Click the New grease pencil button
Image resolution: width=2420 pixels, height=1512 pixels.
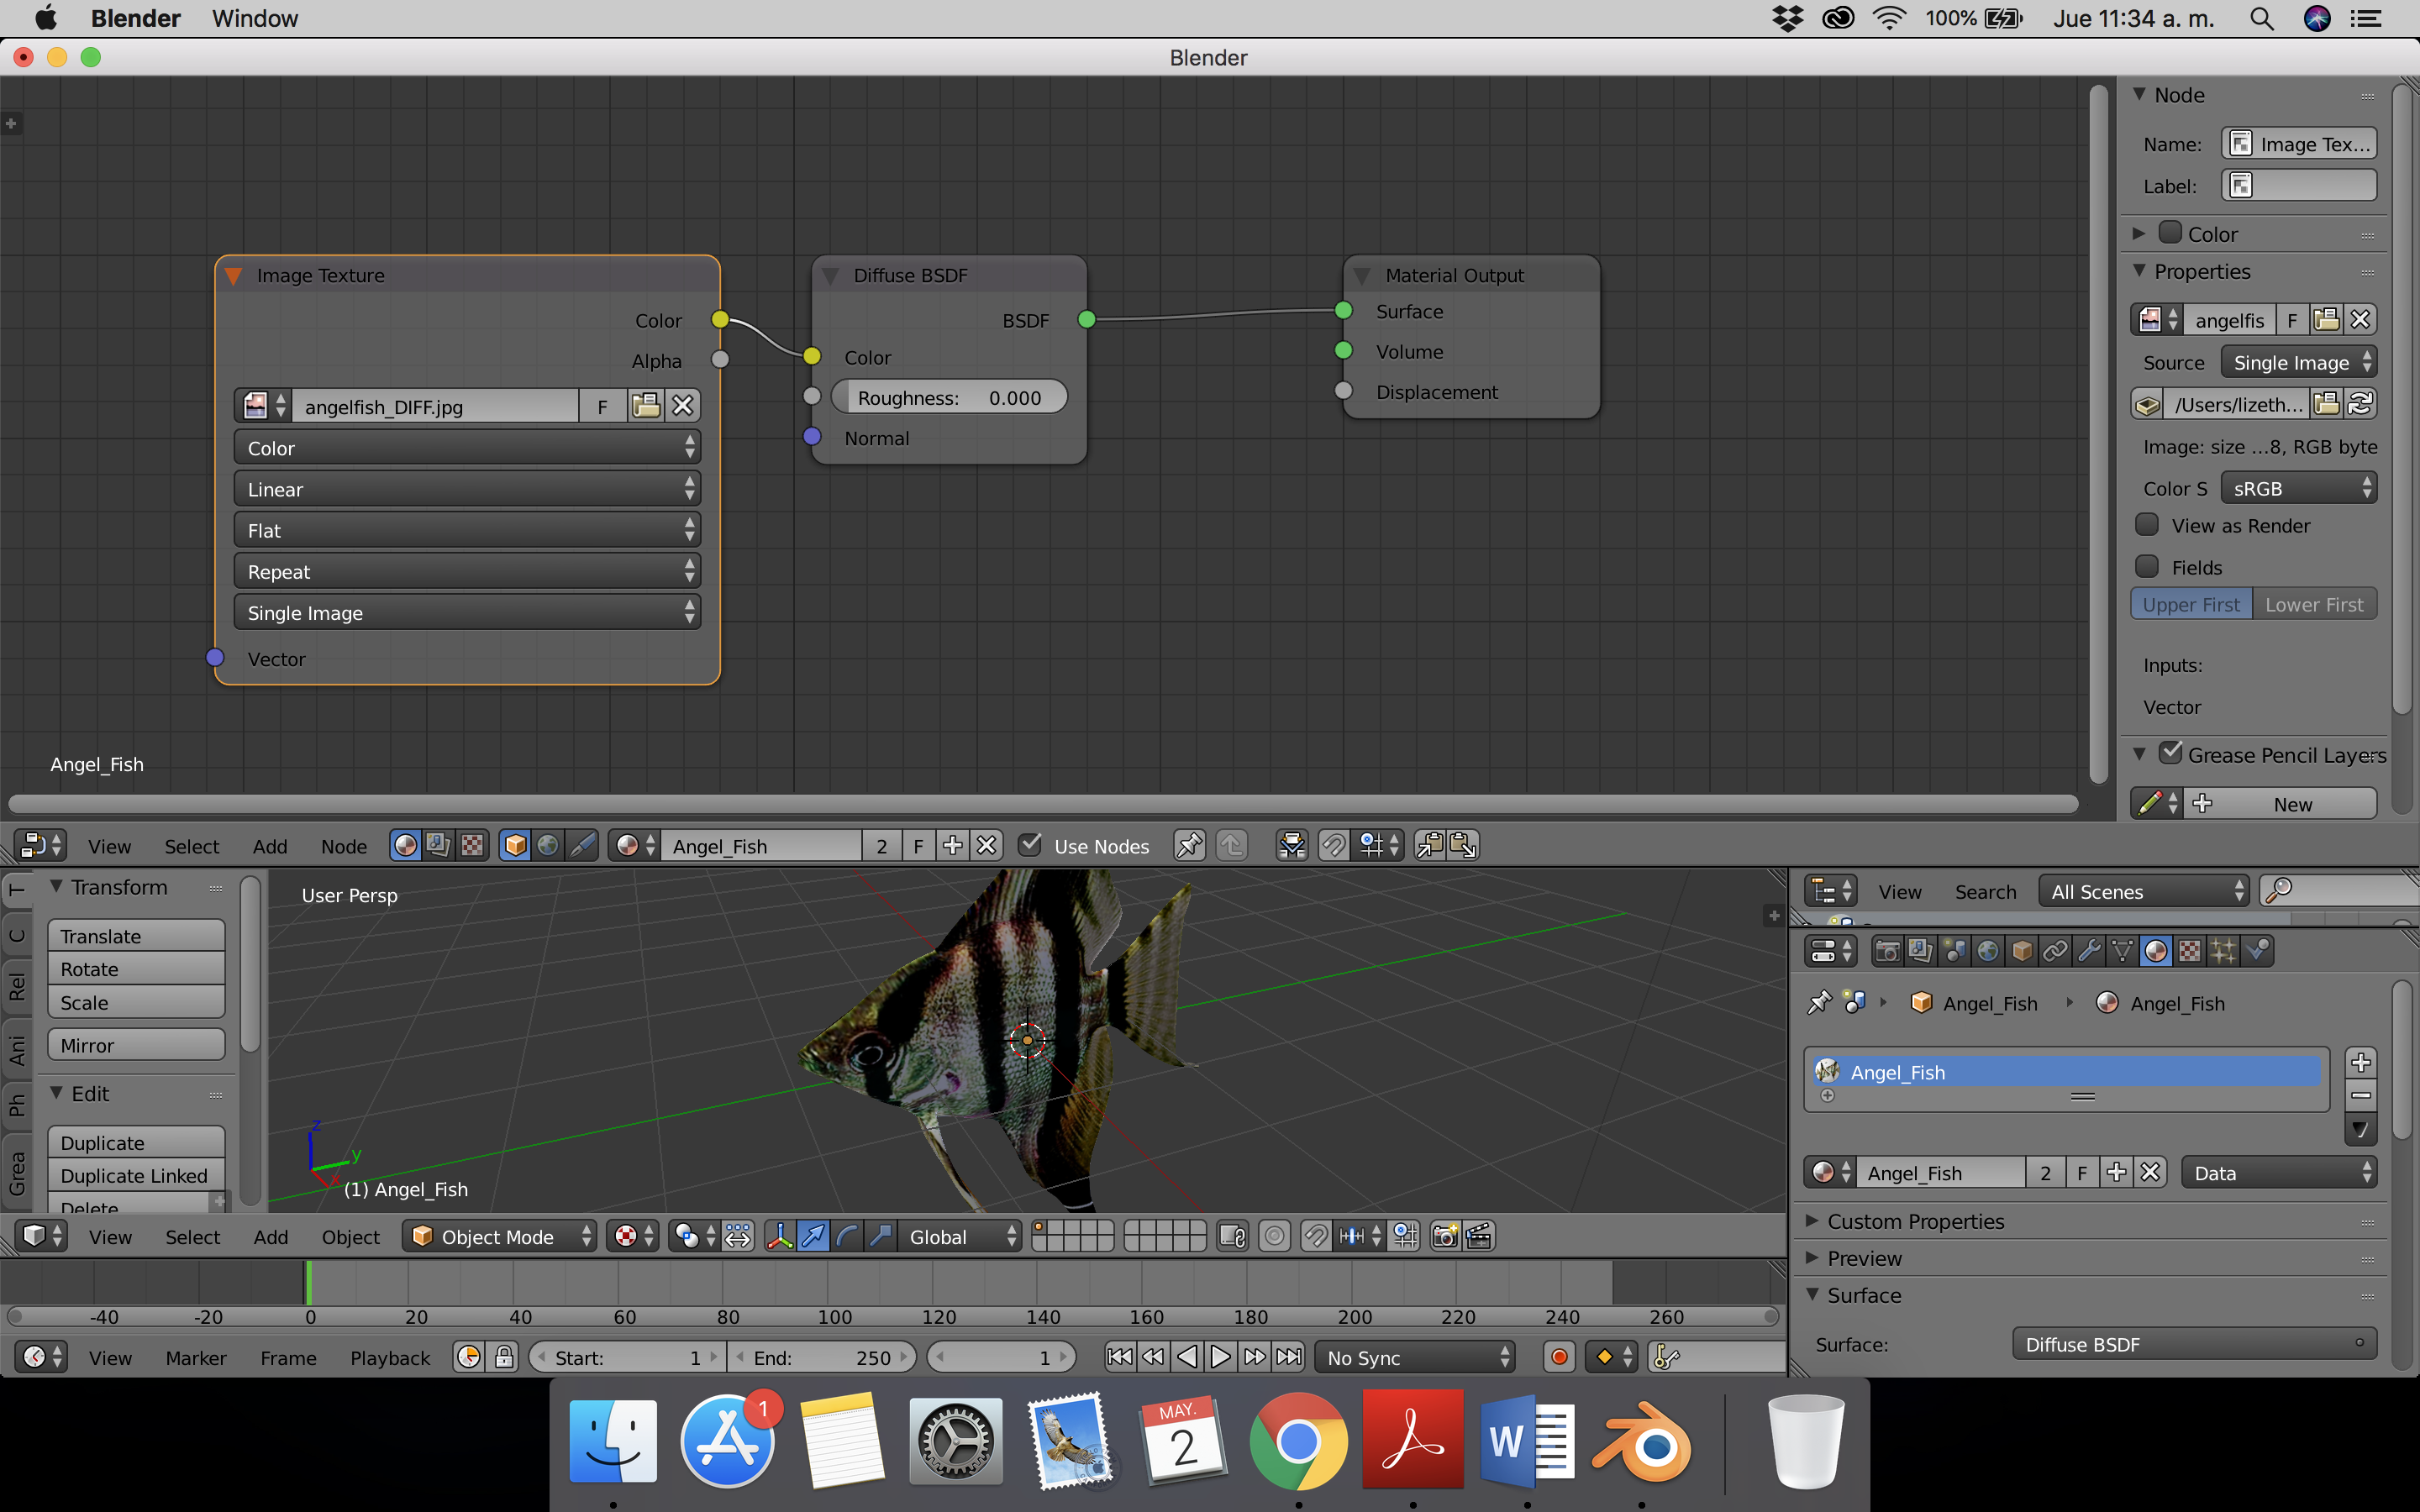click(x=2291, y=804)
